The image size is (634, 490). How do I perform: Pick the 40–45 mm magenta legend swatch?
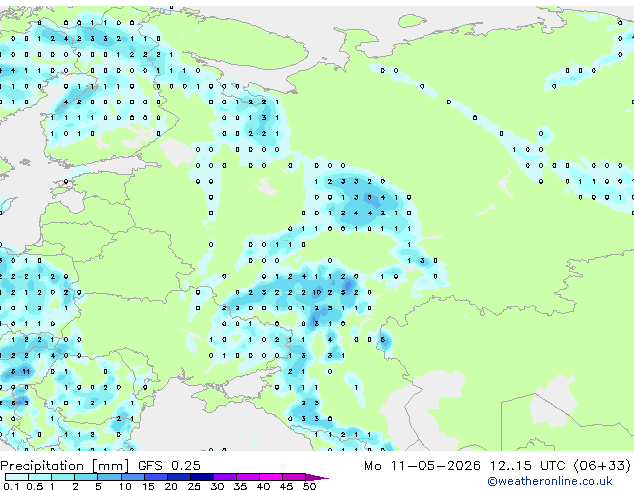[271, 477]
